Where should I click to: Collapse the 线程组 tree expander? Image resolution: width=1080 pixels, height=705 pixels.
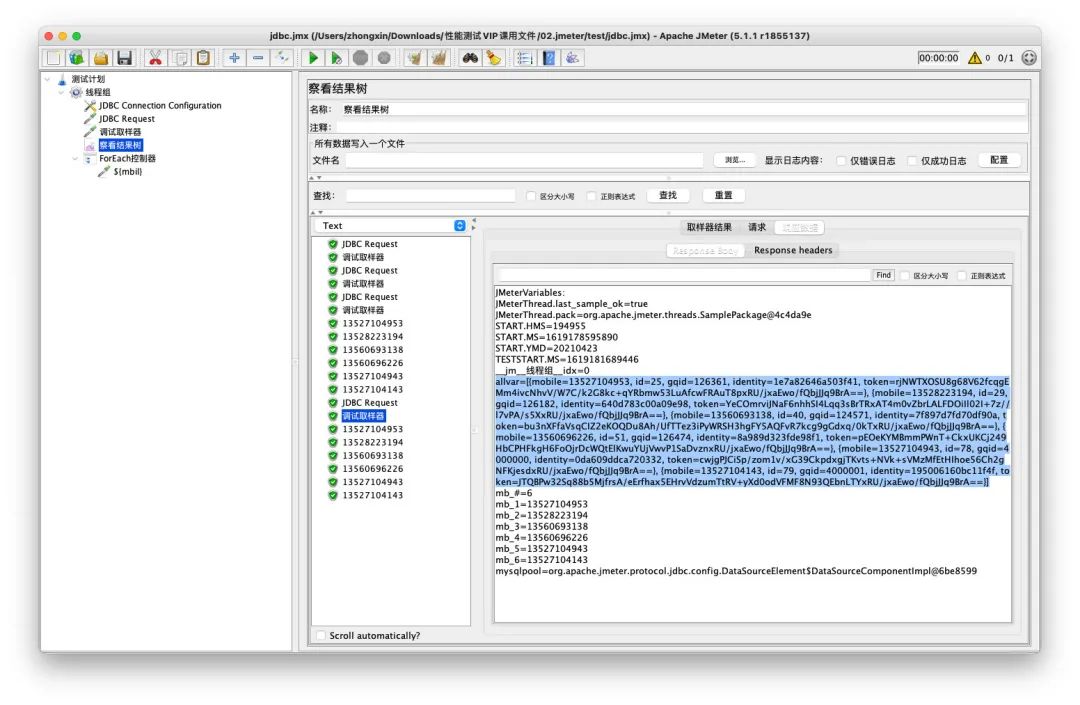(61, 92)
